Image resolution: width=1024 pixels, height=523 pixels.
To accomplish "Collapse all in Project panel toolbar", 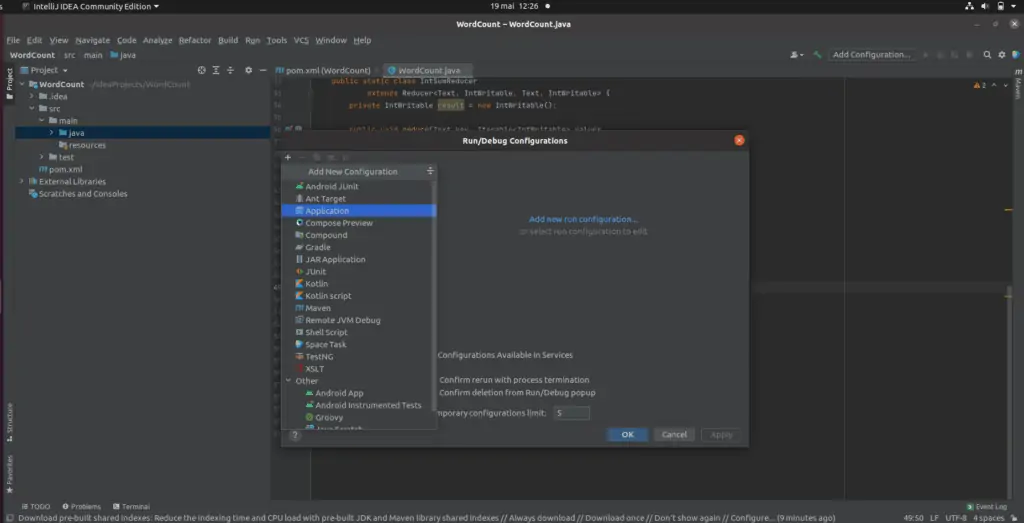I will pos(230,70).
